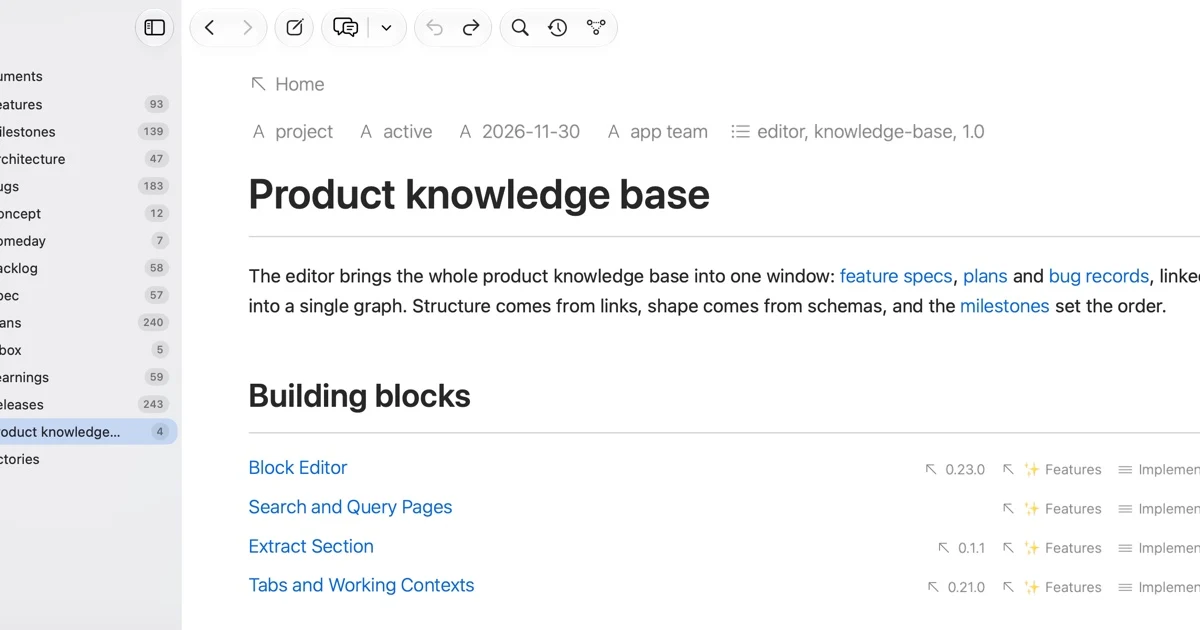Redo the last undone edit

(x=471, y=28)
